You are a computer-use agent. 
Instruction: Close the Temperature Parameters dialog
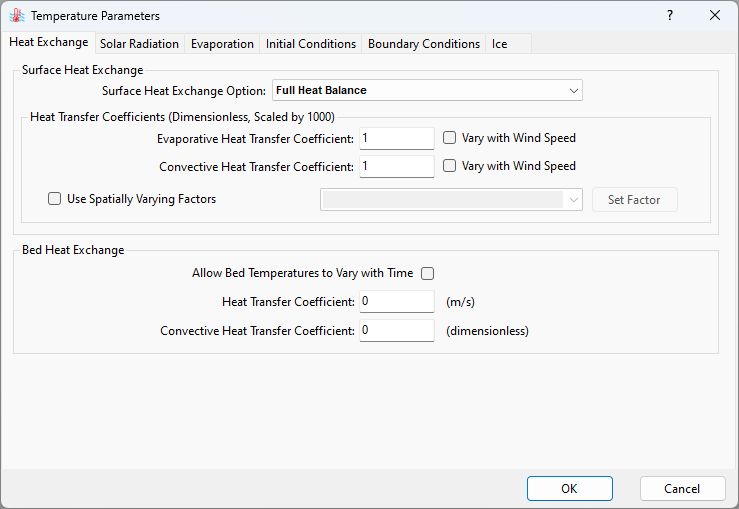[715, 16]
